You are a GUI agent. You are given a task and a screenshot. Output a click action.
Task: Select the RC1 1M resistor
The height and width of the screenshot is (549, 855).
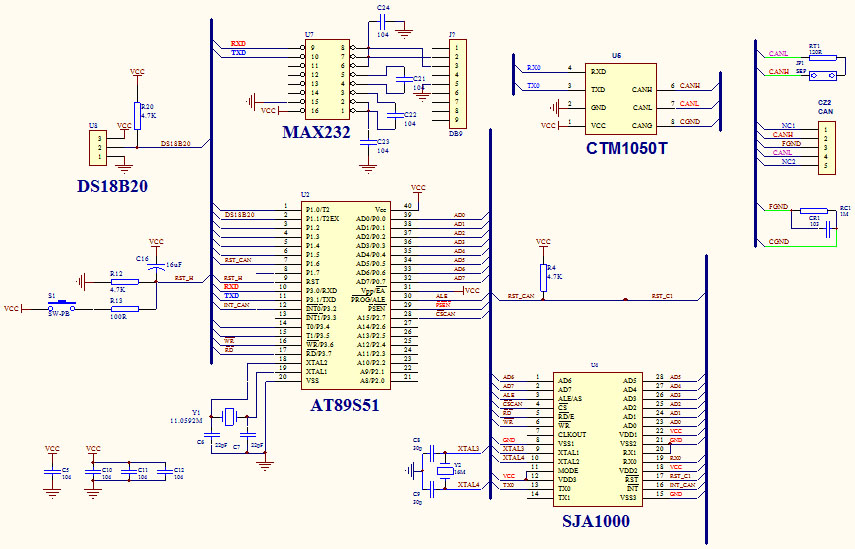click(814, 210)
